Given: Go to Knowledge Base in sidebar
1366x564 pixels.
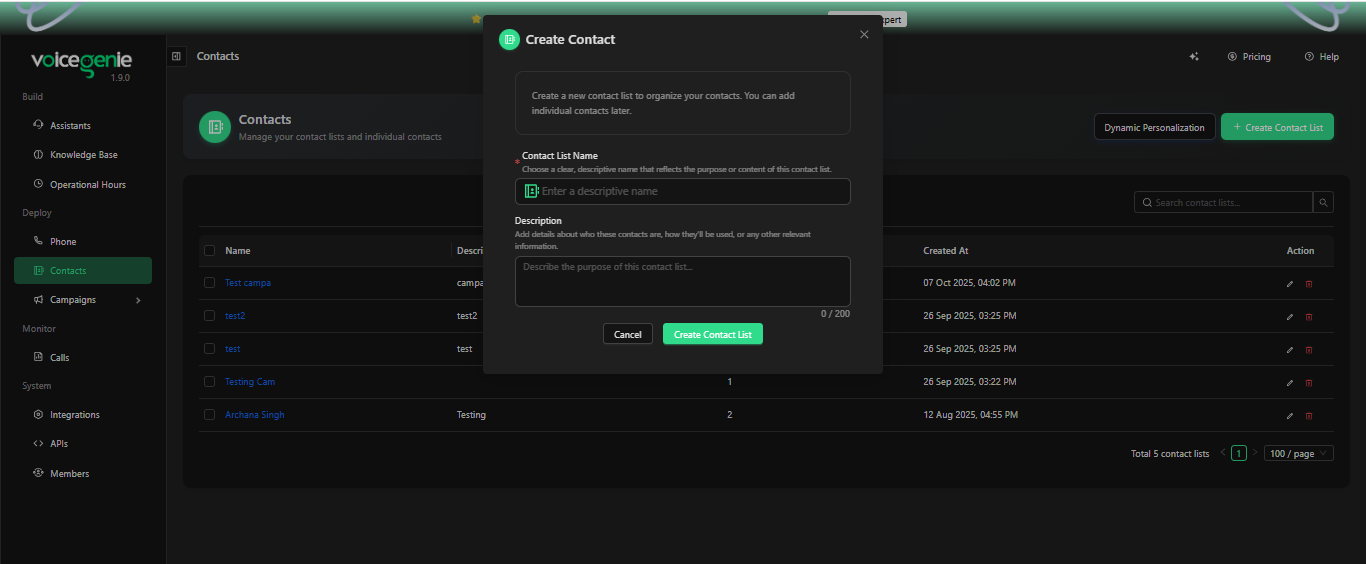Looking at the screenshot, I should [x=83, y=155].
